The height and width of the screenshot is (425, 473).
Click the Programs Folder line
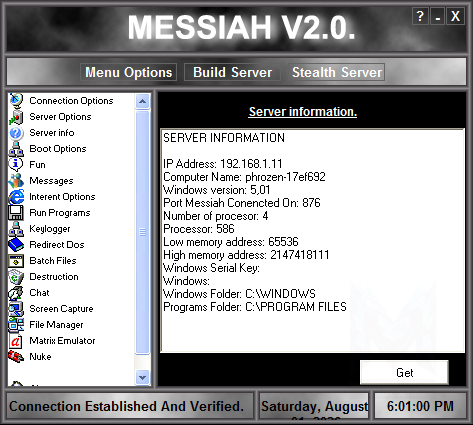pos(255,307)
